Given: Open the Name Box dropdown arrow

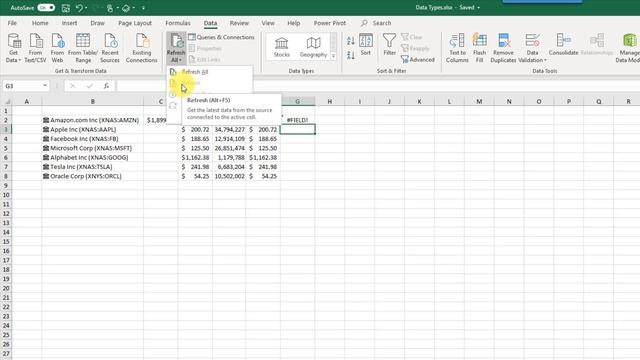Looking at the screenshot, I should [x=44, y=86].
